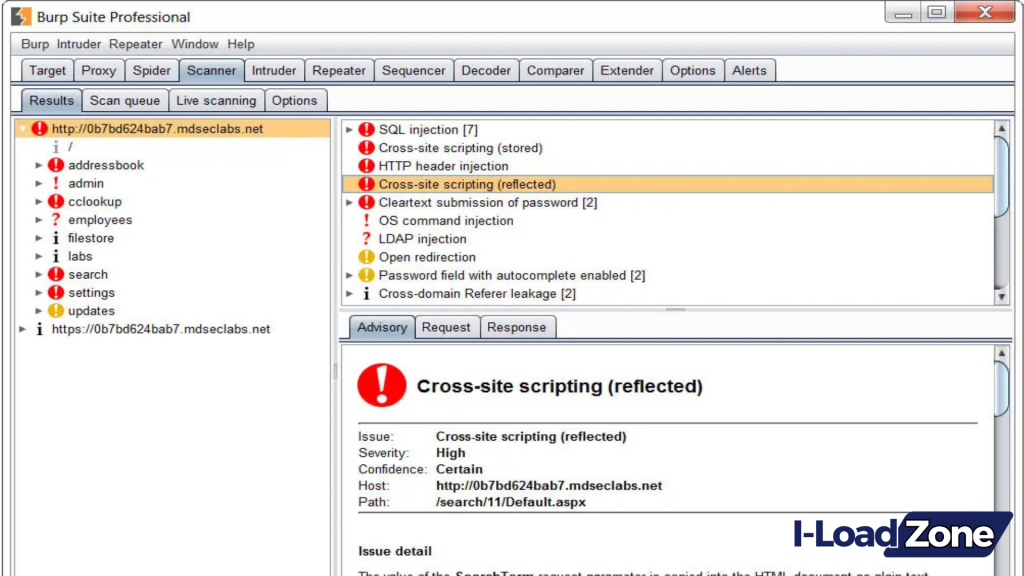Expand the Cleartext submission of password issue

point(349,202)
